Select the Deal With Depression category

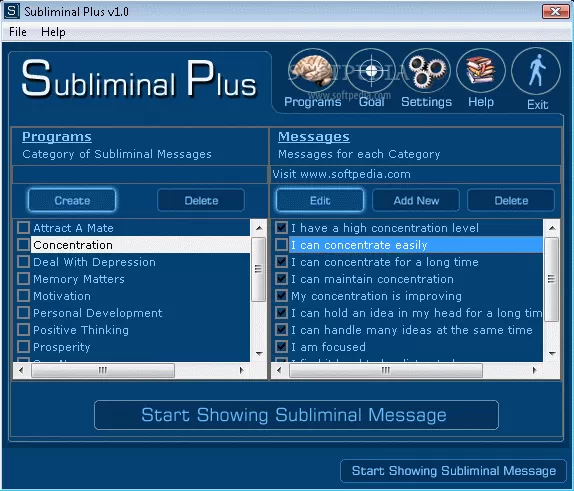tap(94, 262)
